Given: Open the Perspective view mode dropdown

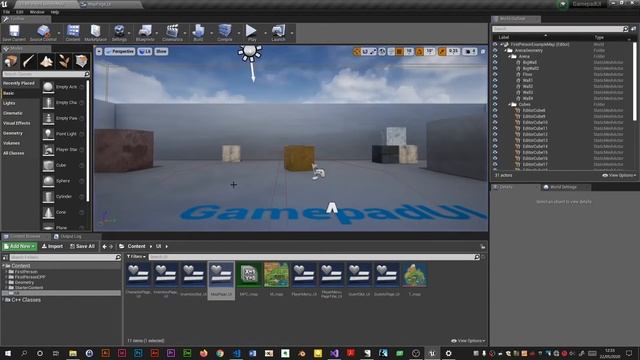Looking at the screenshot, I should click(120, 51).
